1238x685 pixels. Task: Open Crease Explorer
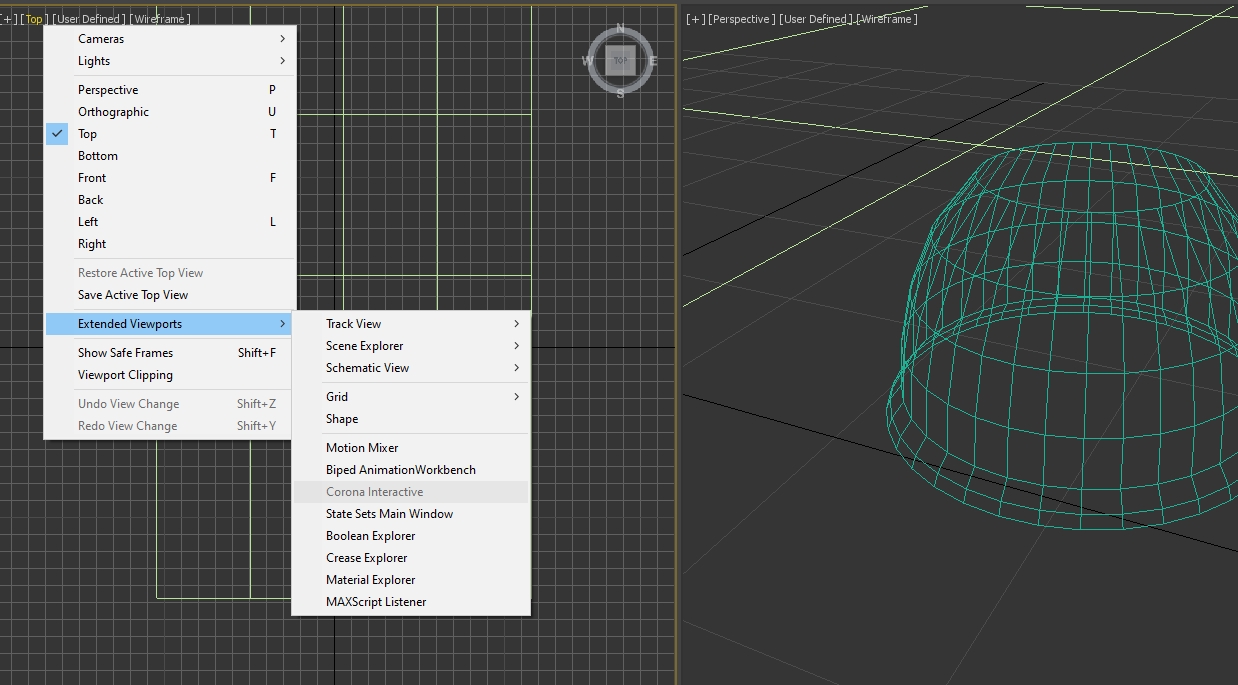point(411,558)
